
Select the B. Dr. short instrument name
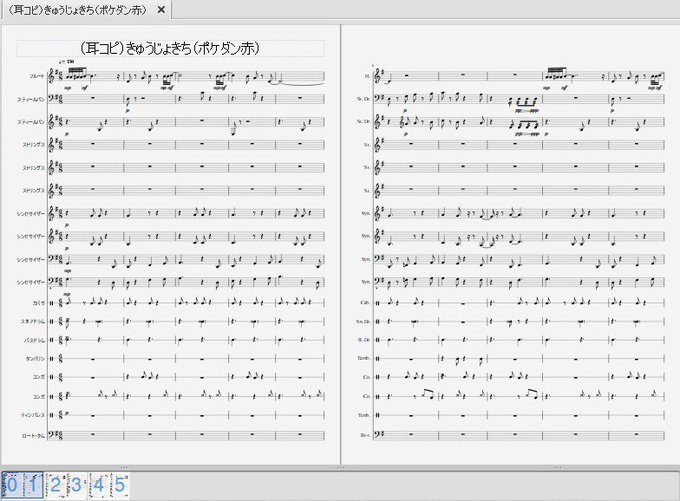pyautogui.click(x=364, y=340)
